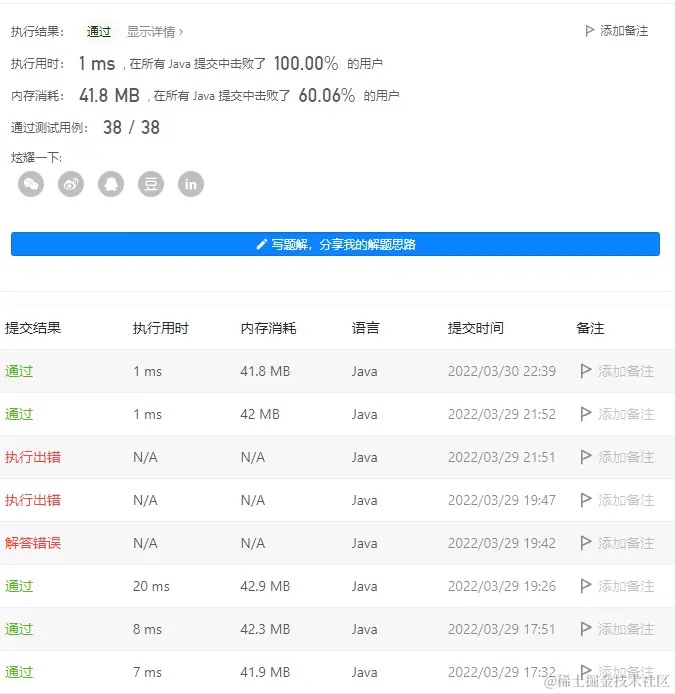
Task: Click the 42 MB memory cell
Action: click(x=260, y=414)
